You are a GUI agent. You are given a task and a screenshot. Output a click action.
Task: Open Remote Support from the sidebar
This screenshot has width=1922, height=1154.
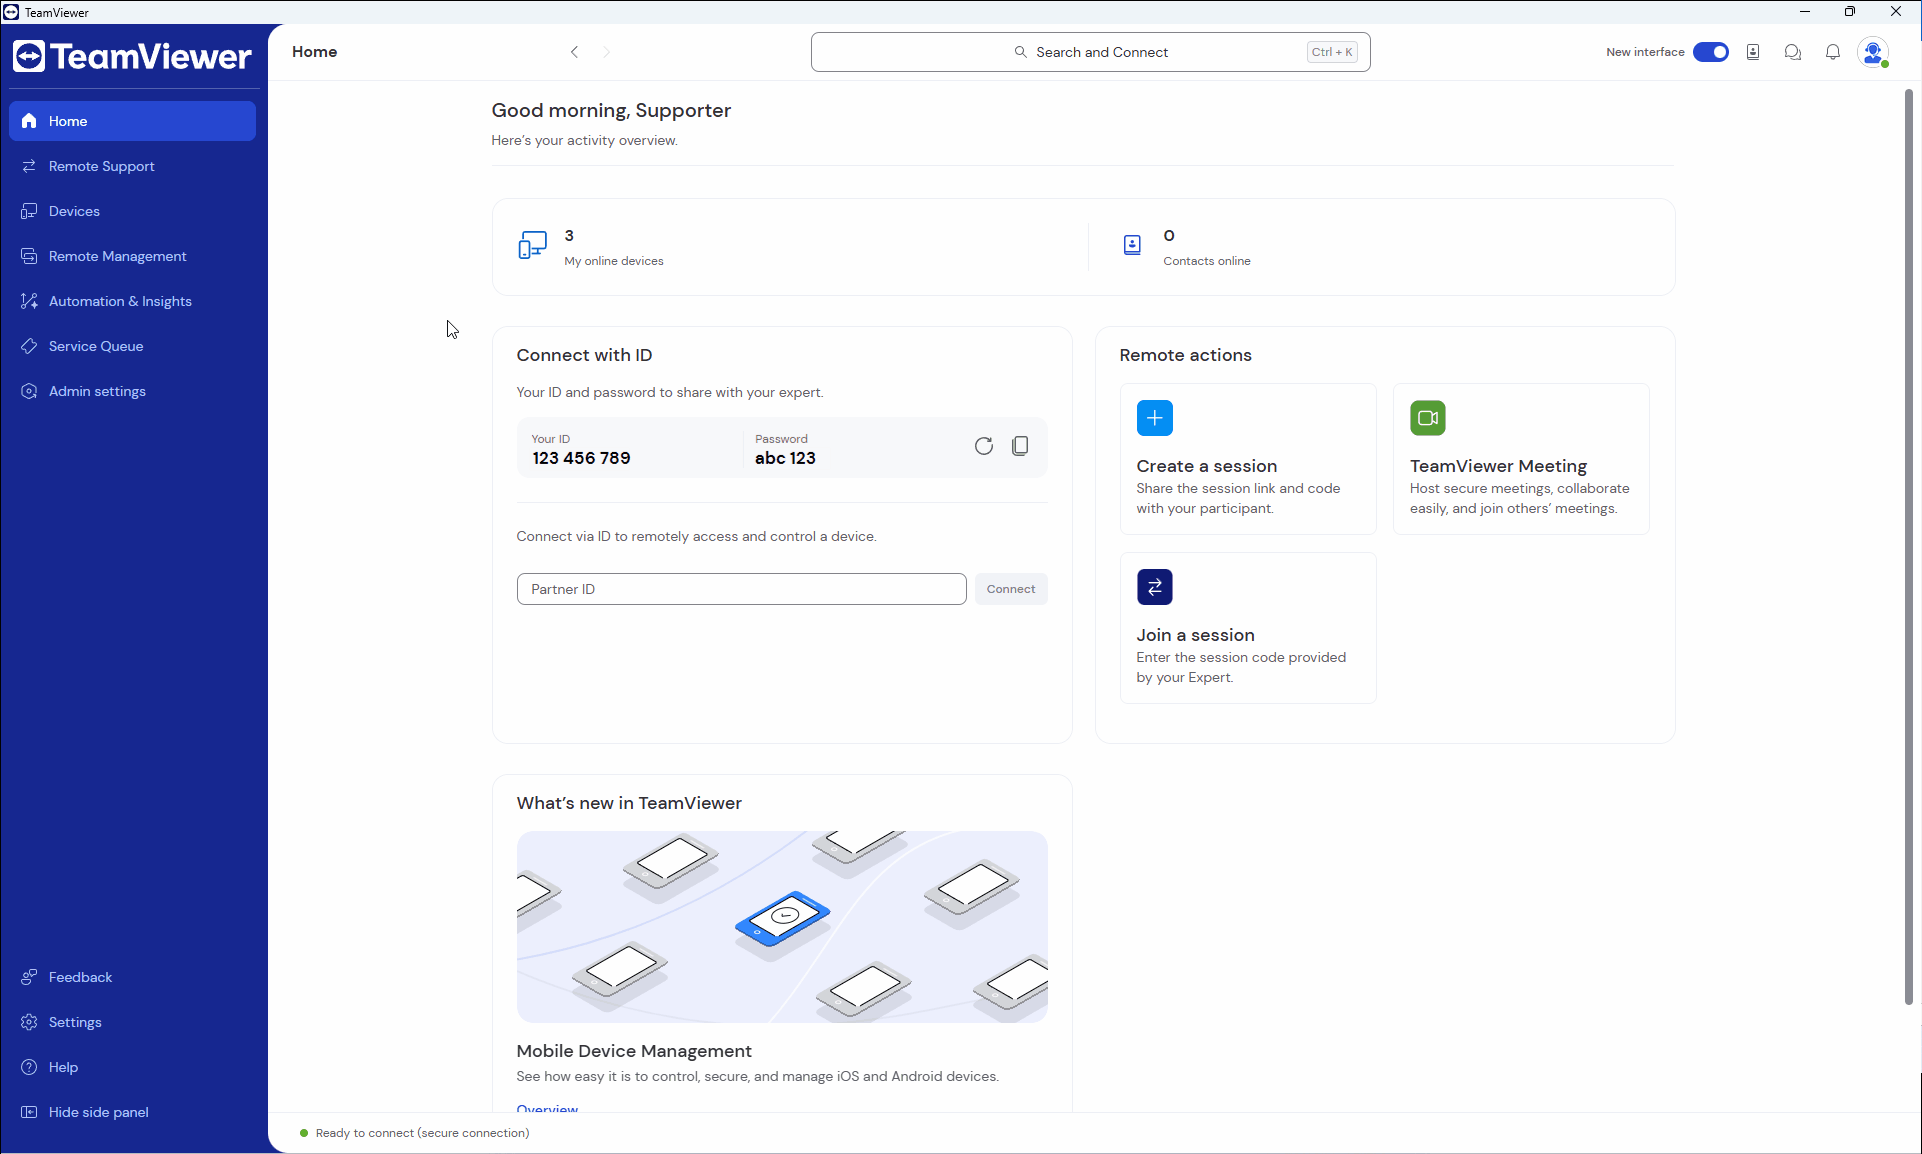point(132,166)
